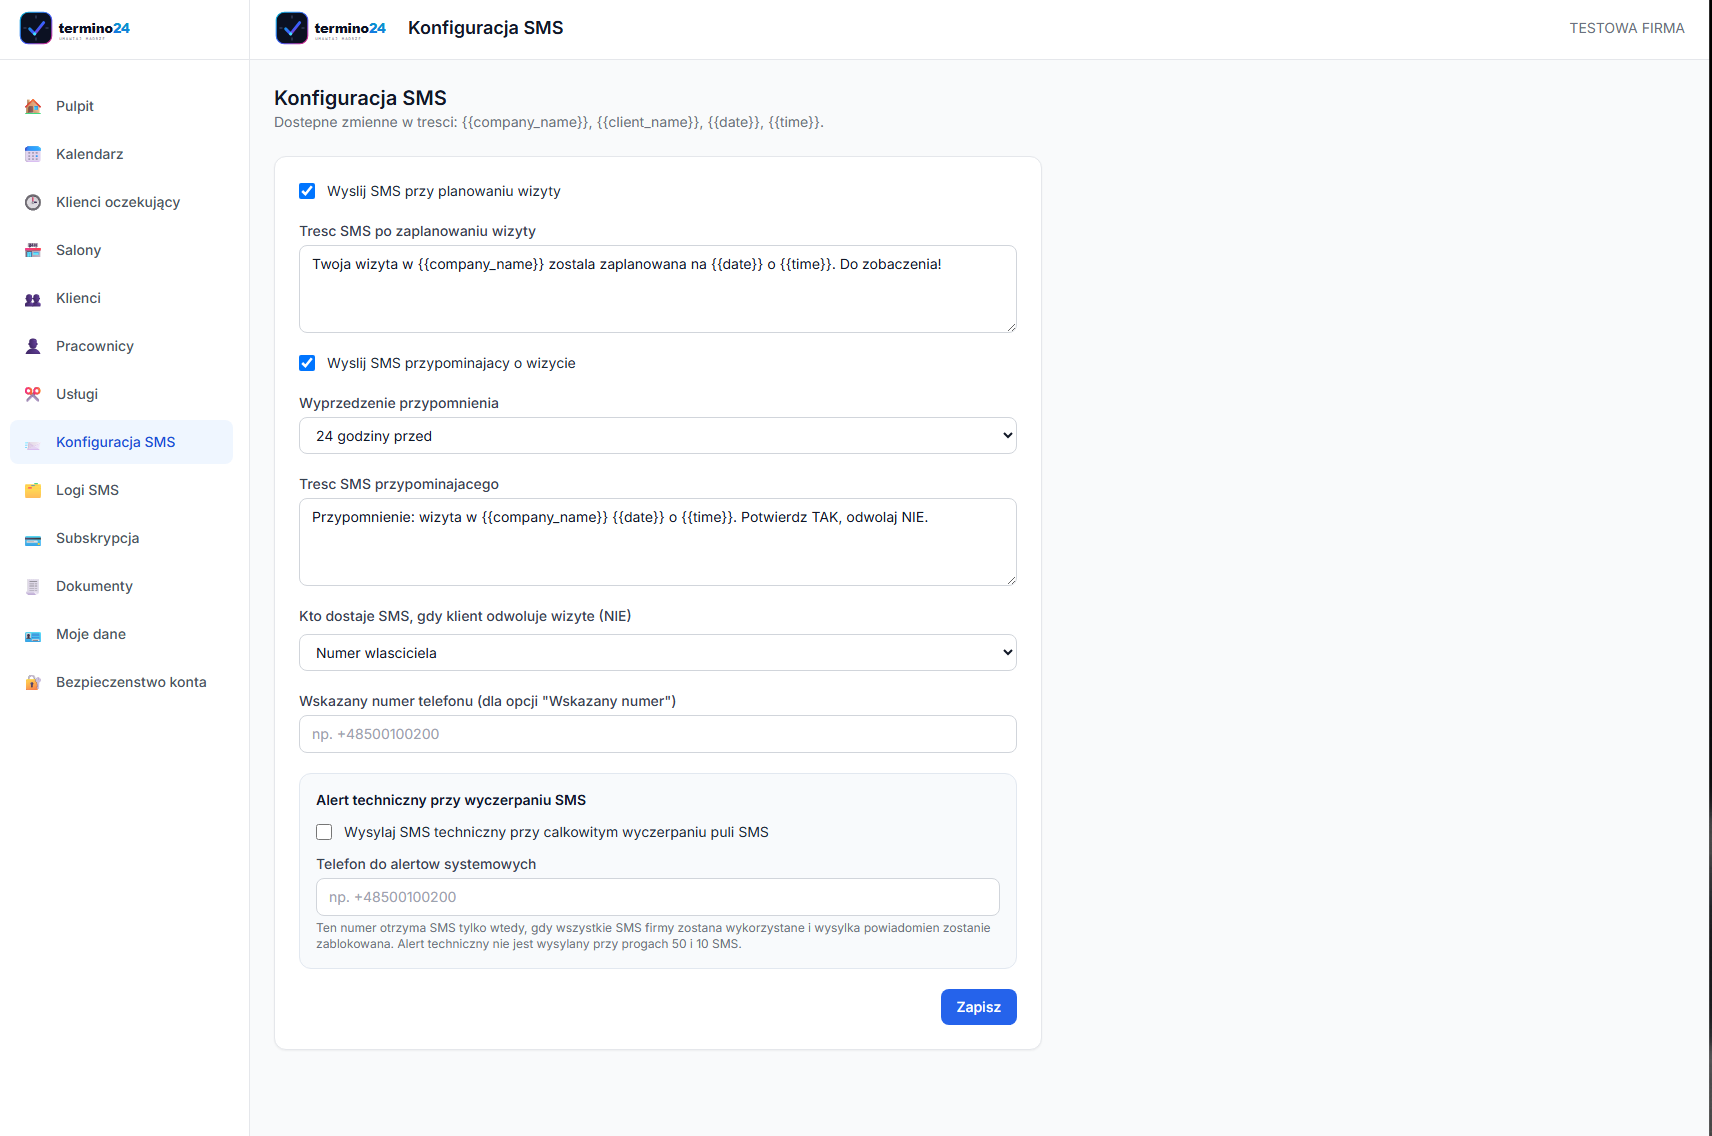Open Dokumenty in the sidebar
Image resolution: width=1712 pixels, height=1136 pixels.
[121, 586]
